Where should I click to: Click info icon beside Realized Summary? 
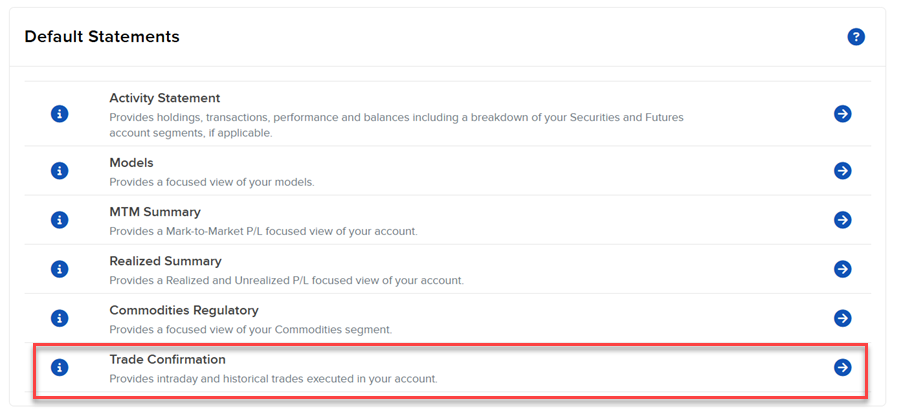pos(59,269)
